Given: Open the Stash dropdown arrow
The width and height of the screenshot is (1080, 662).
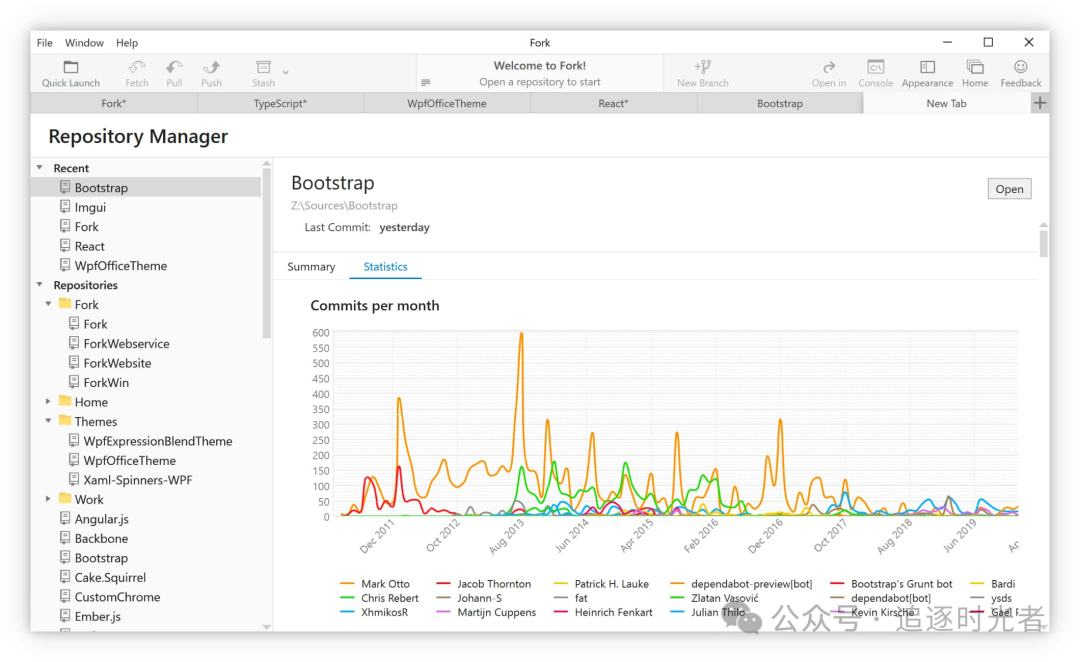Looking at the screenshot, I should pos(286,72).
